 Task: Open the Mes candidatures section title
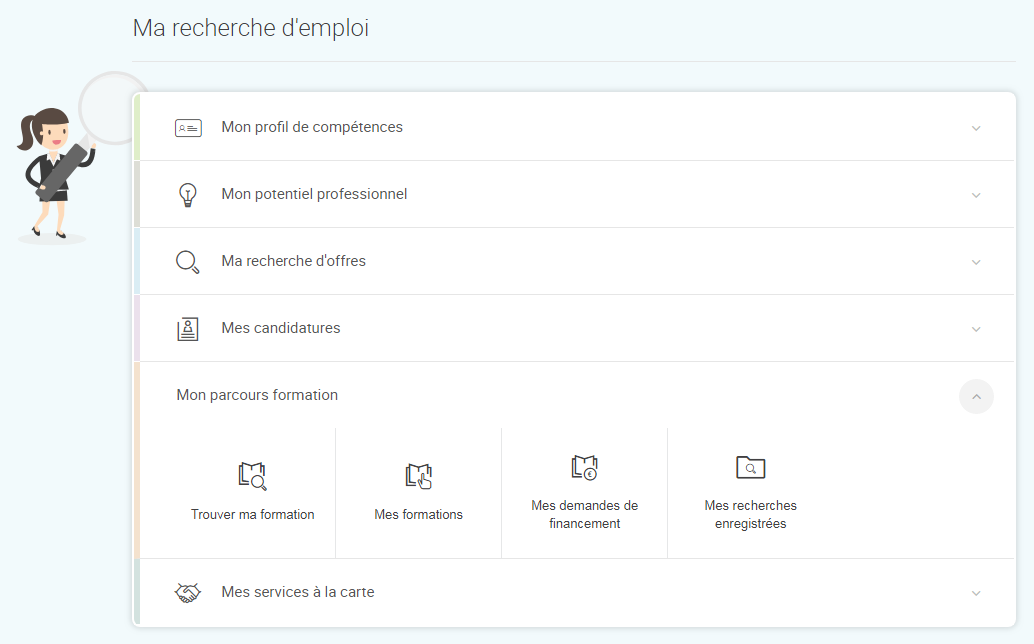click(x=281, y=328)
